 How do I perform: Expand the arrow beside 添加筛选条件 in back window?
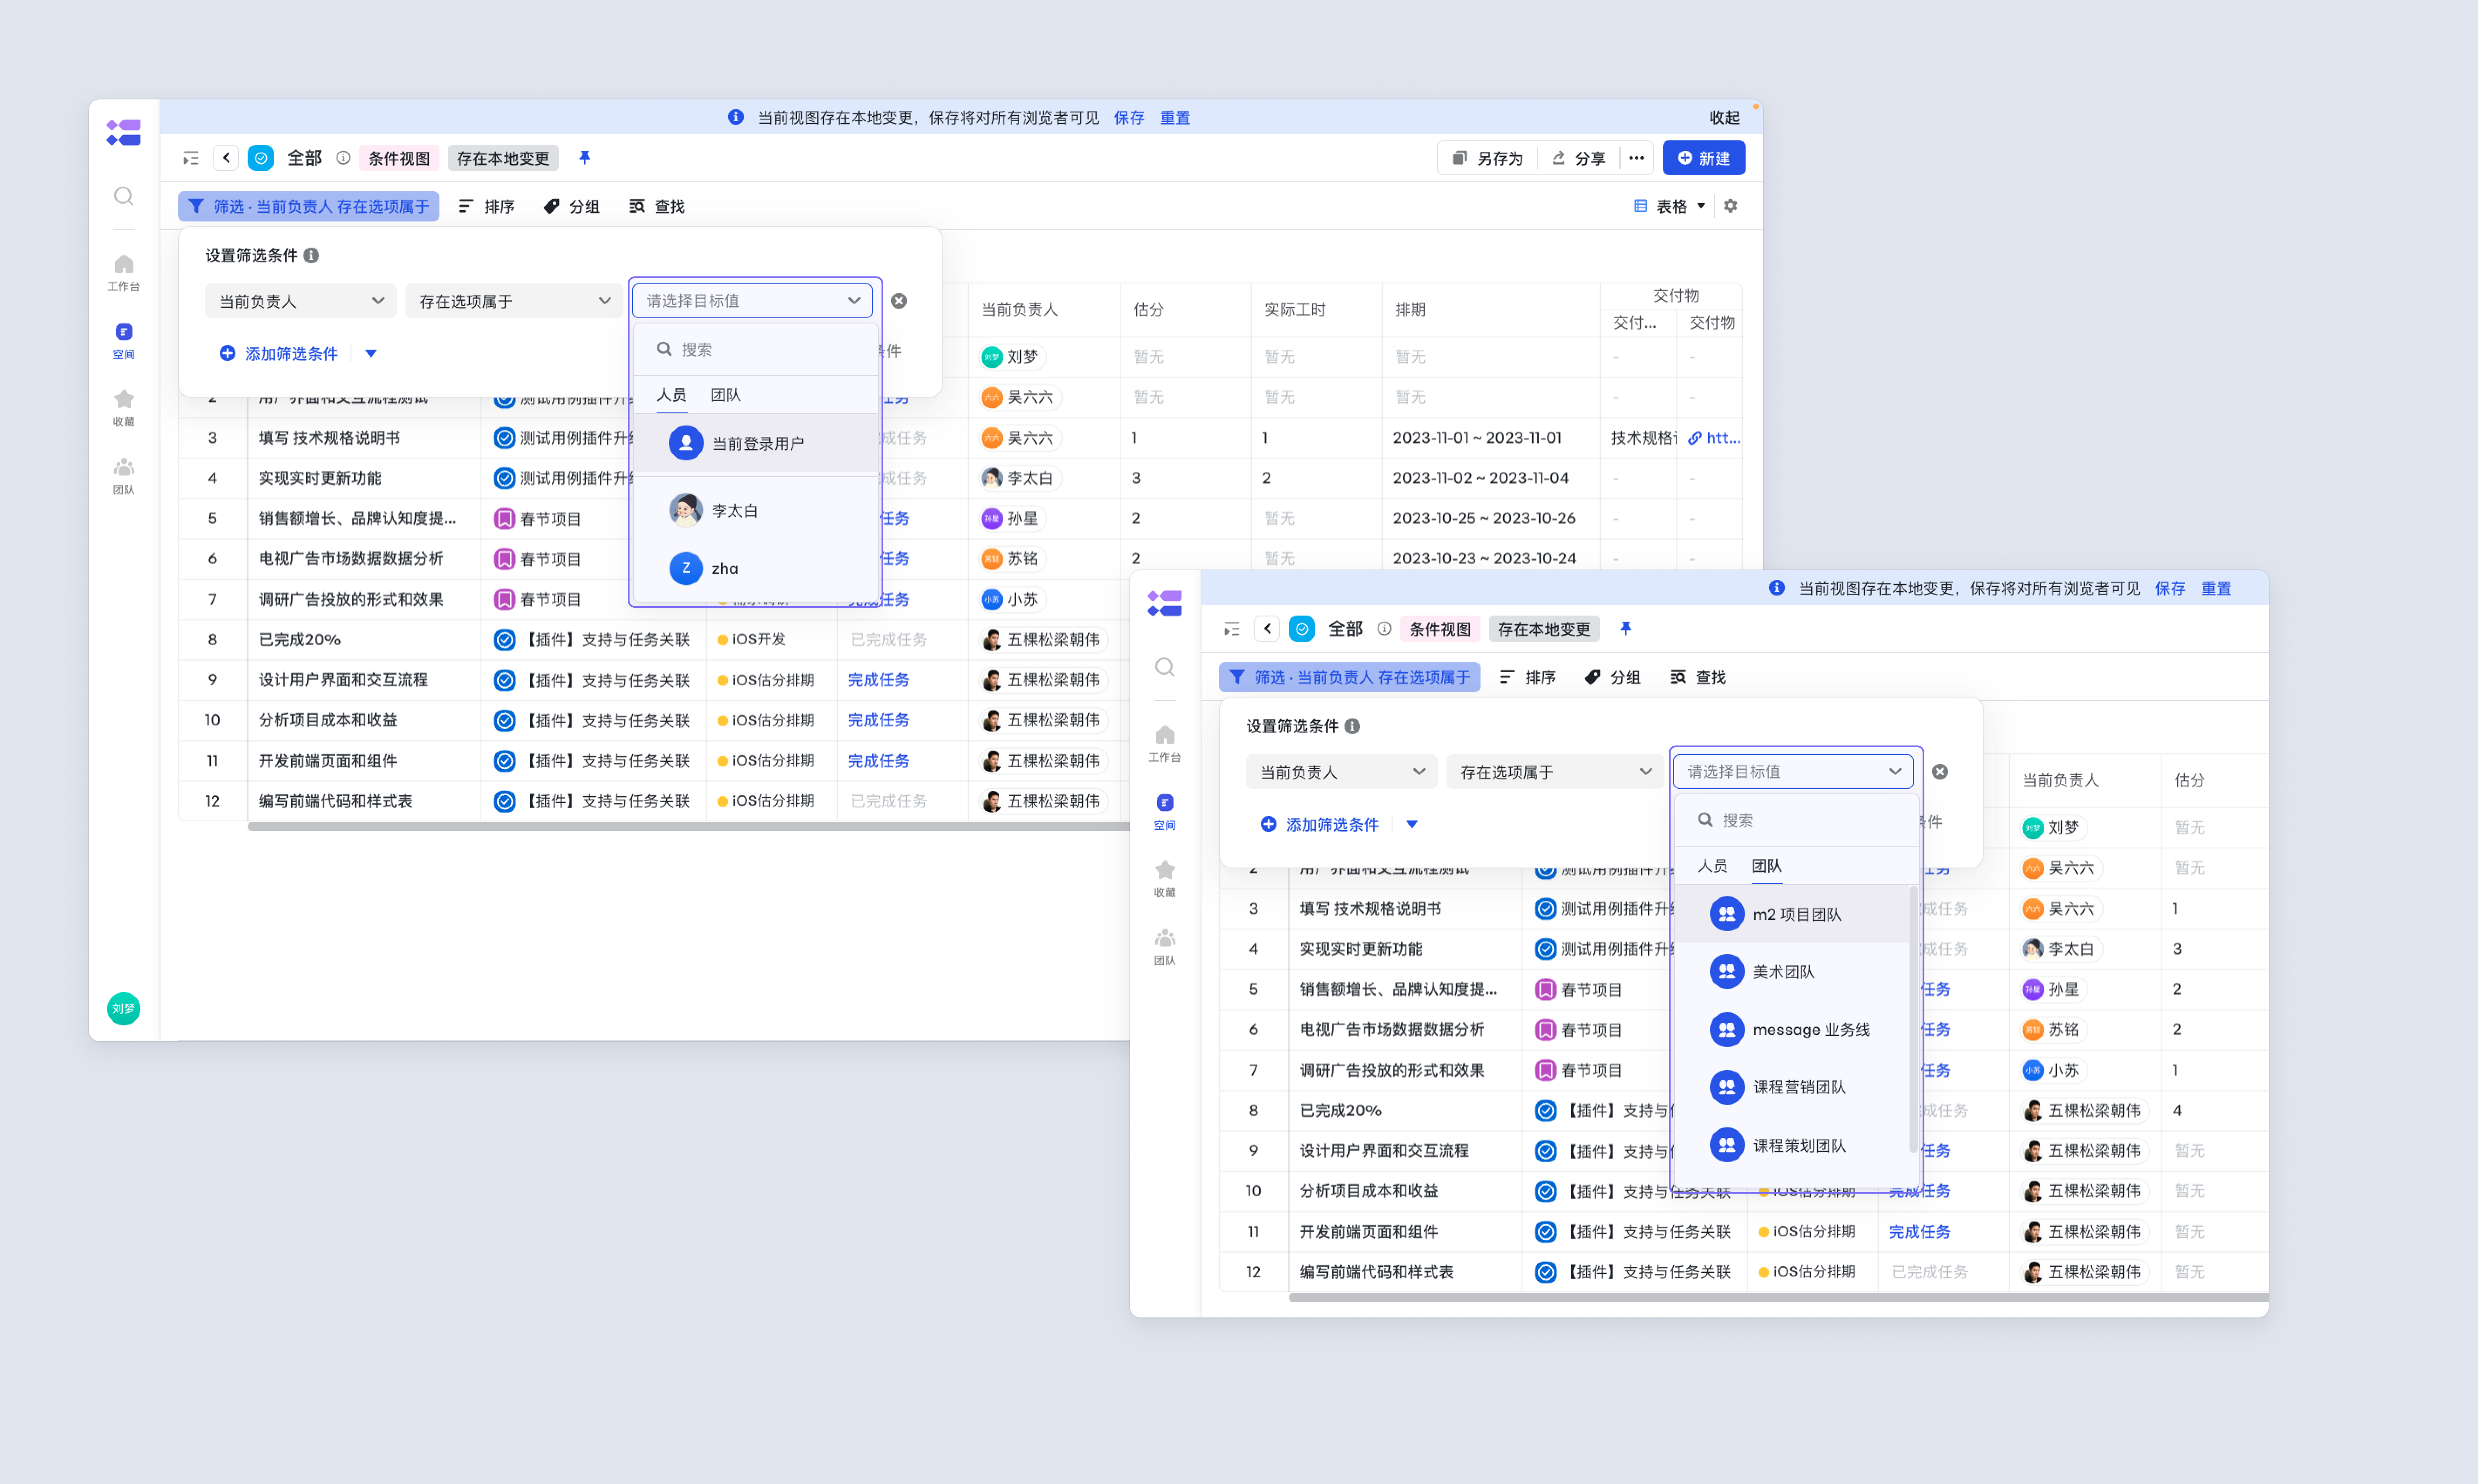pos(371,354)
